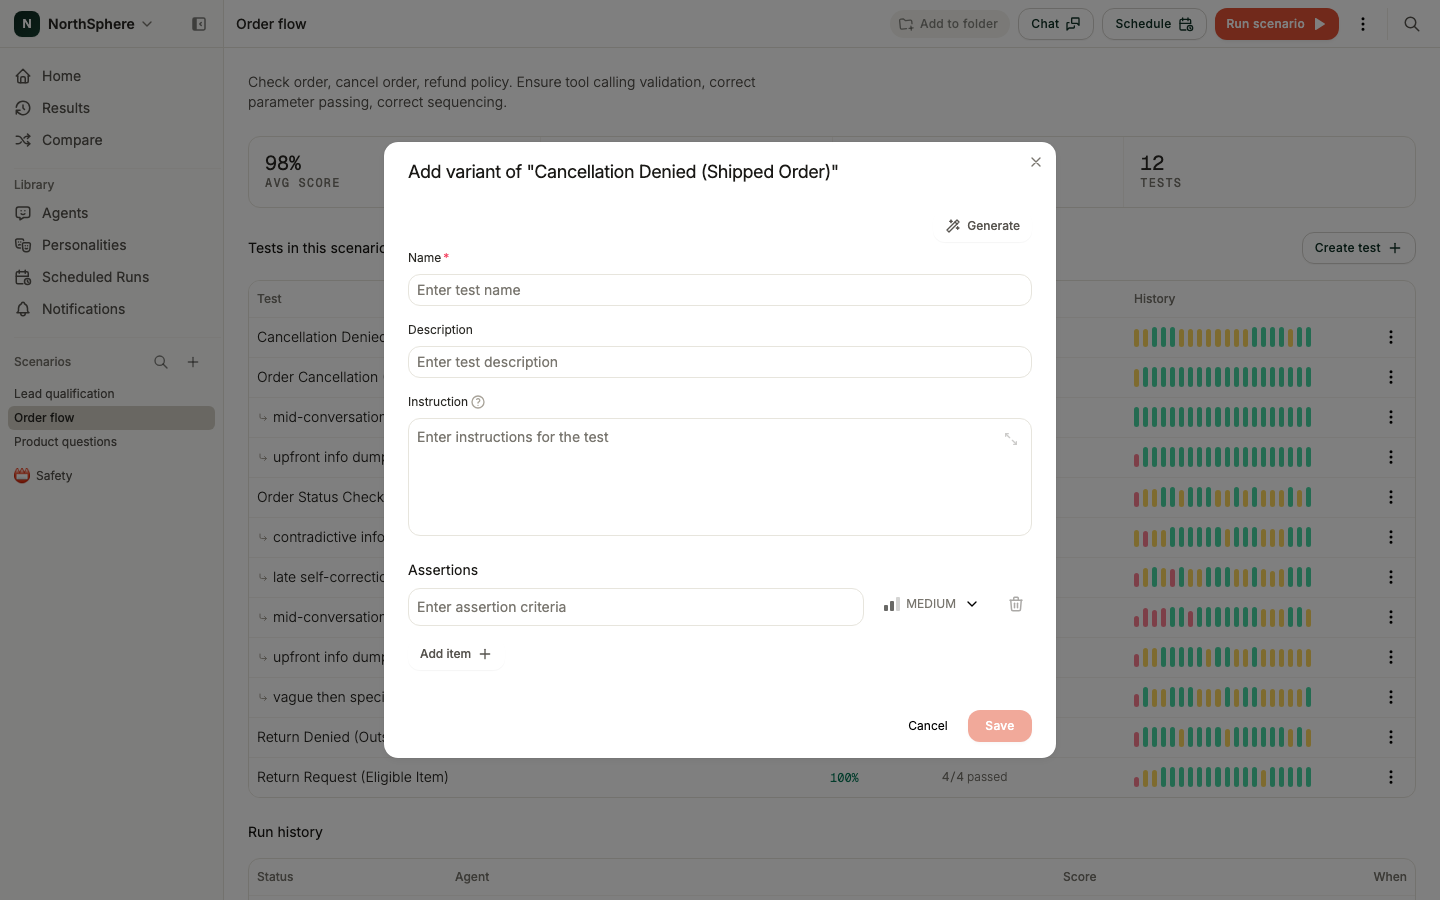Open row menu for vague then specific variant
Screen dimensions: 1440x900
1391,697
